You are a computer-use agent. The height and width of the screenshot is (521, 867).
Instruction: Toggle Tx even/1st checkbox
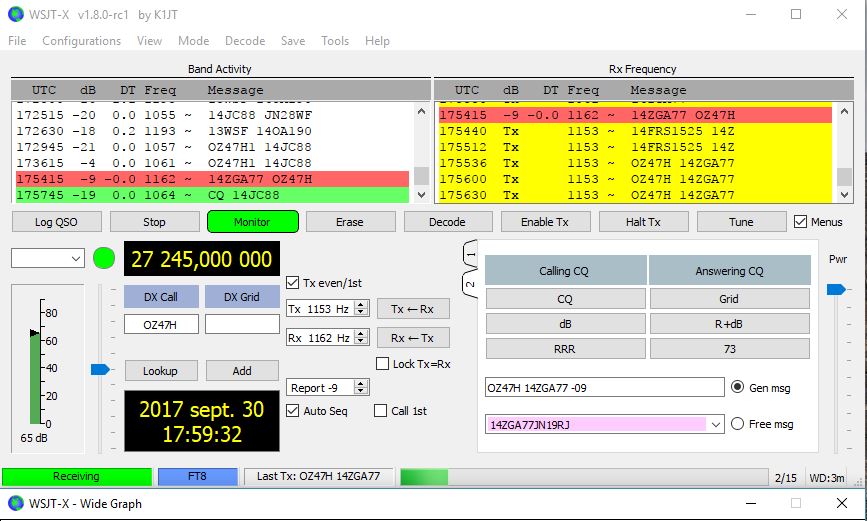point(293,283)
